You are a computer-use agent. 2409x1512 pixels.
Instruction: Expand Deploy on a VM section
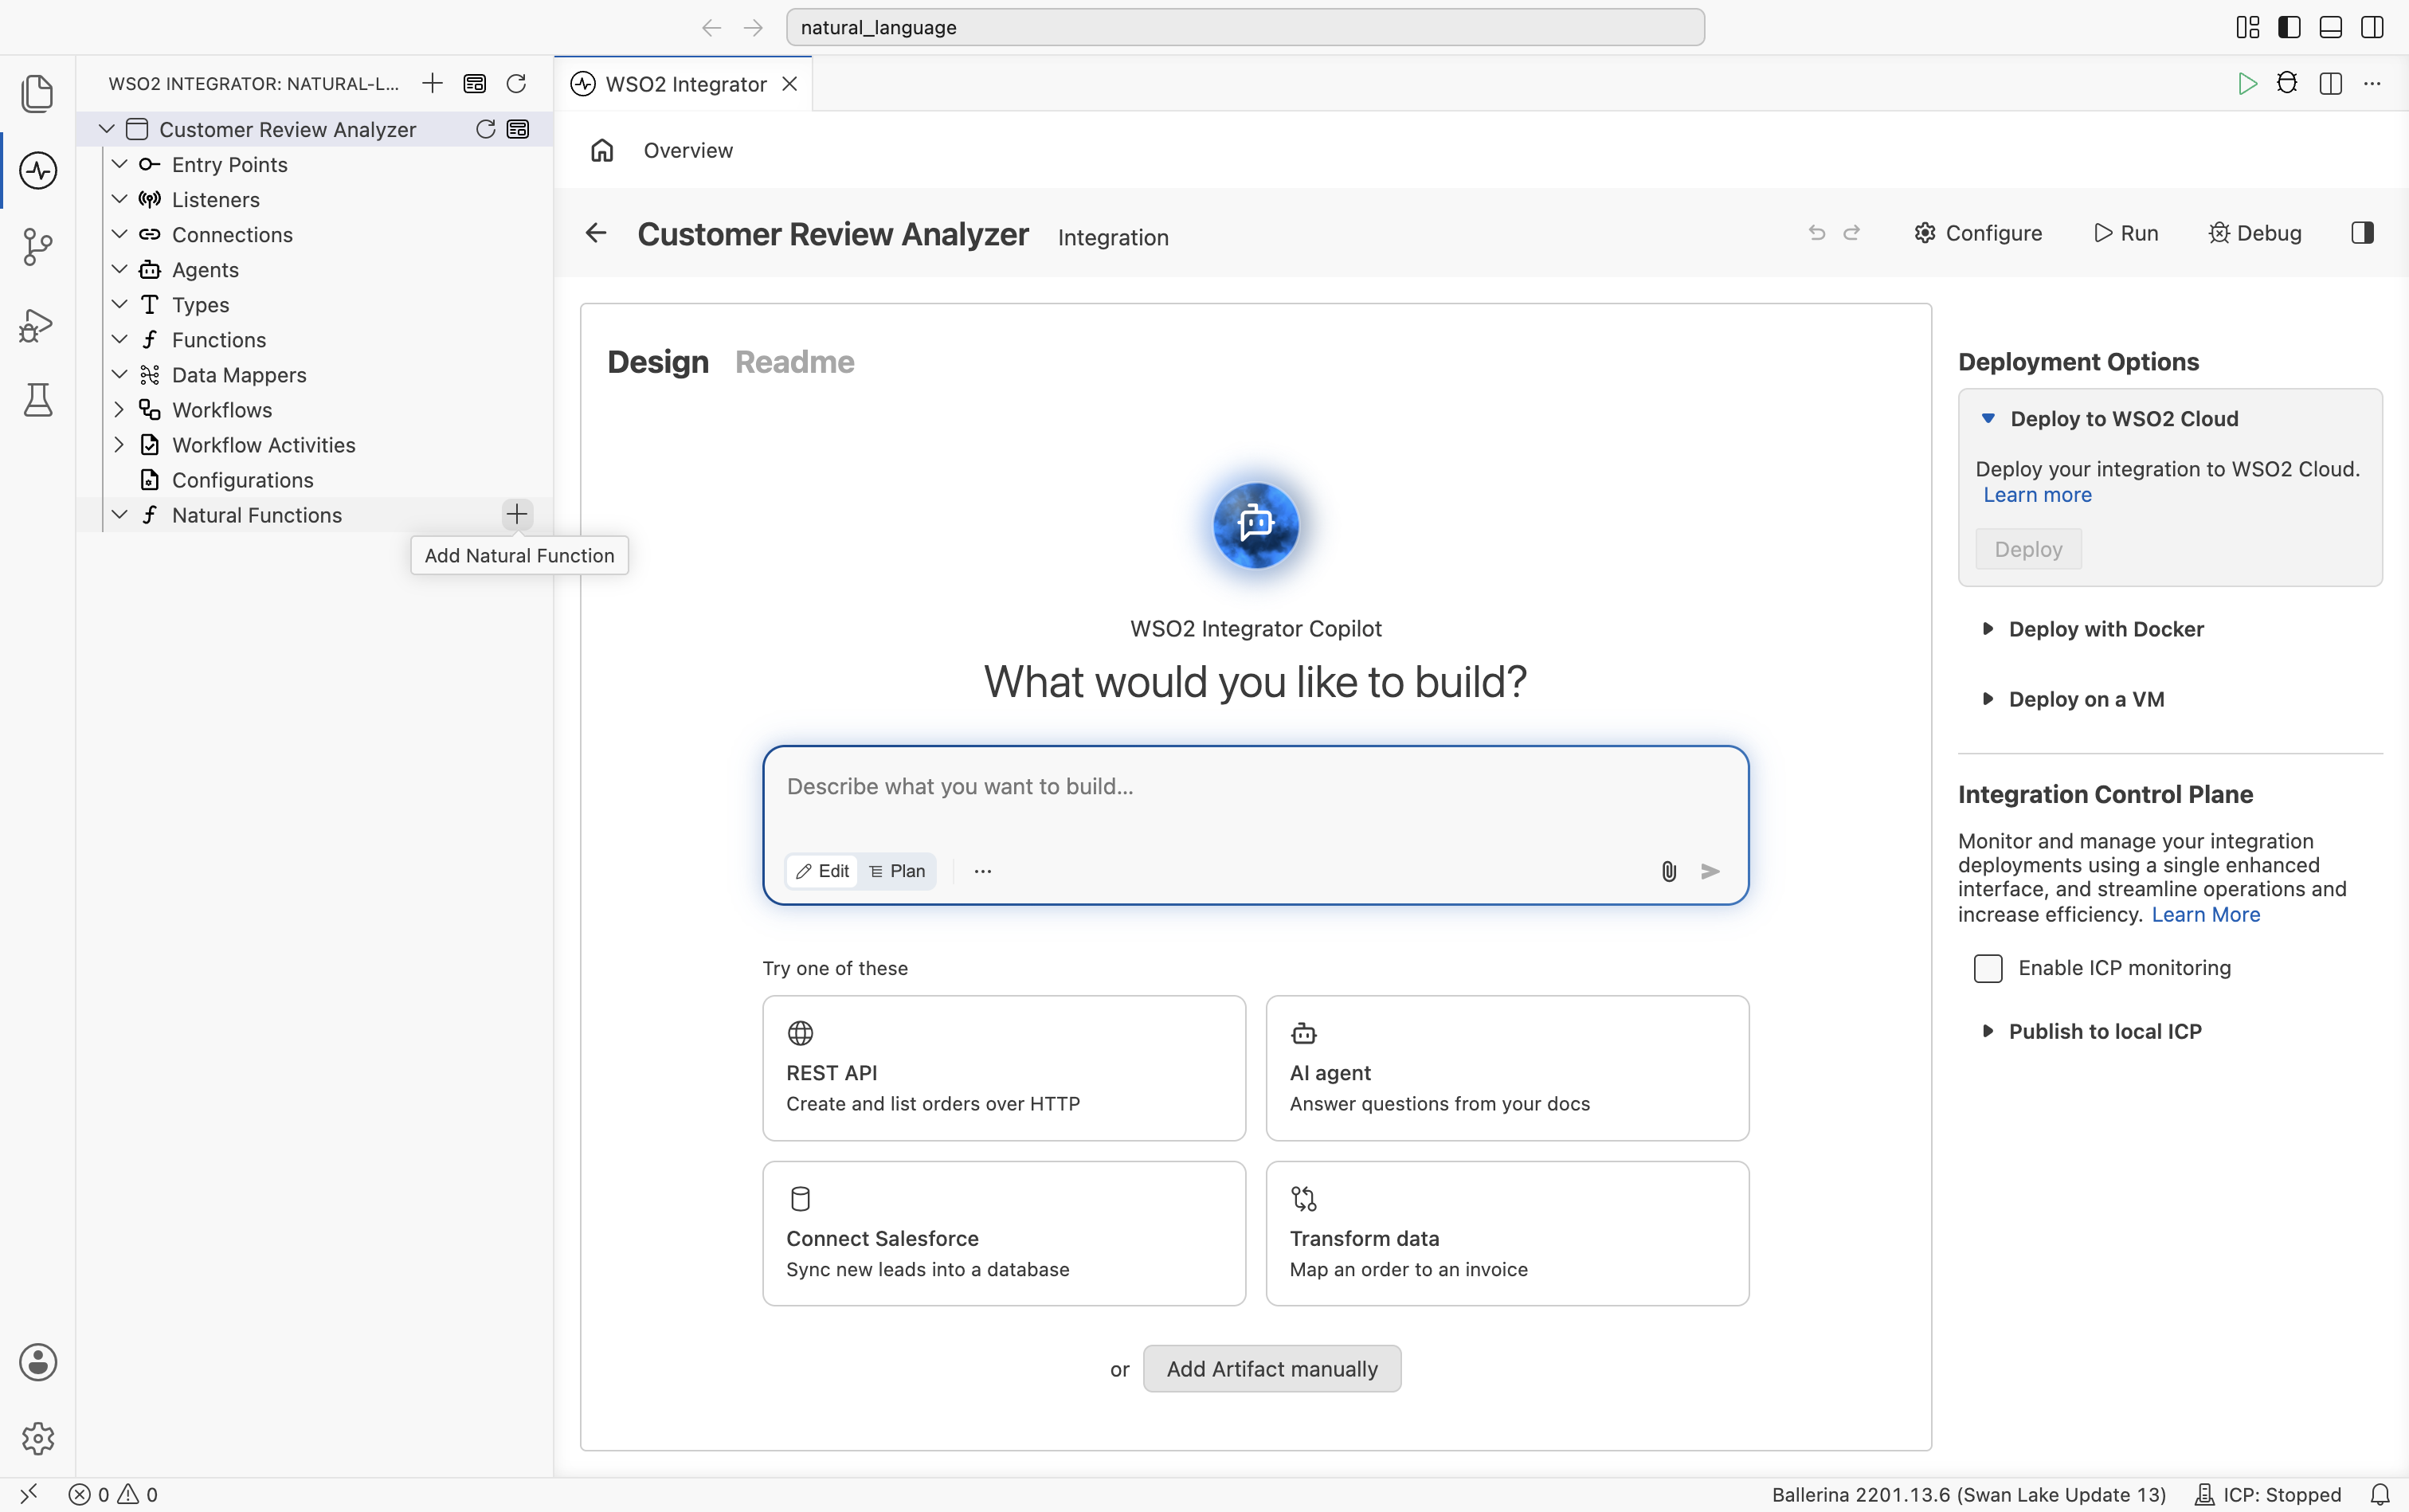coord(2073,699)
